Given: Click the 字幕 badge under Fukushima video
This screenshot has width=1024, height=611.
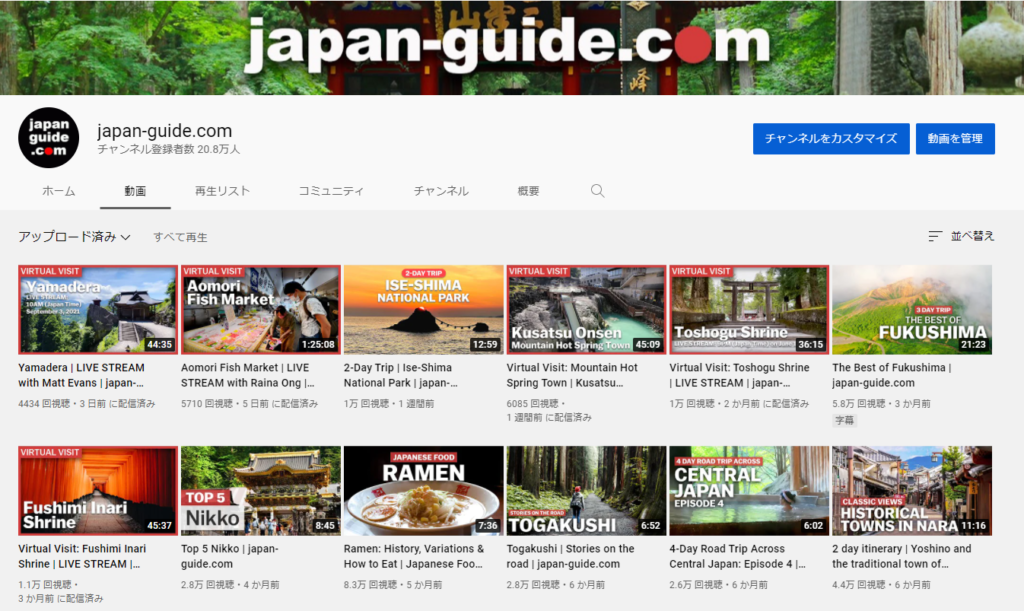Looking at the screenshot, I should coord(844,420).
